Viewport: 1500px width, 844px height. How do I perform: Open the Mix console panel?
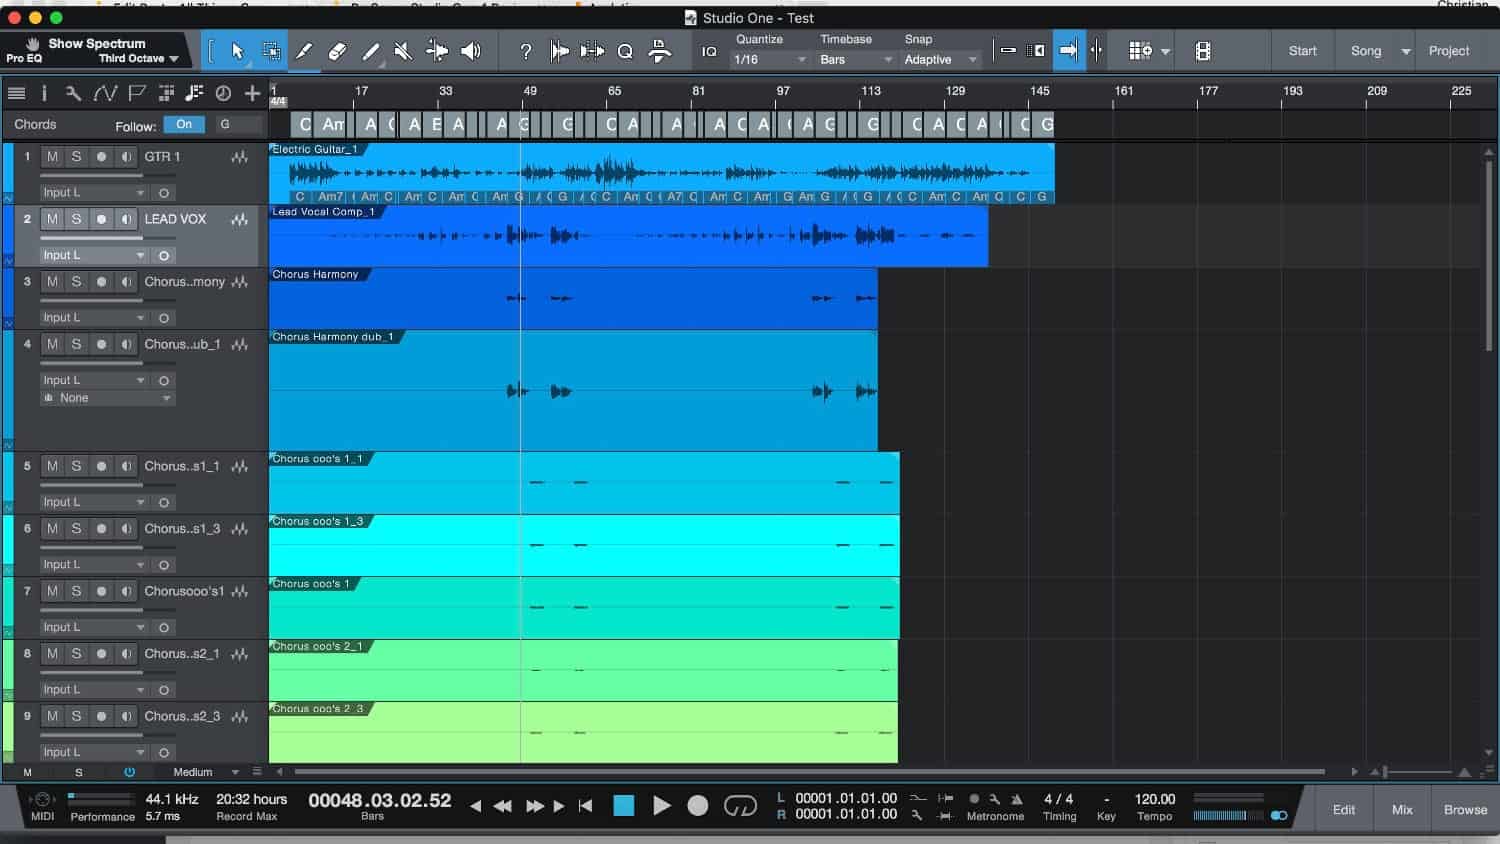coord(1402,810)
